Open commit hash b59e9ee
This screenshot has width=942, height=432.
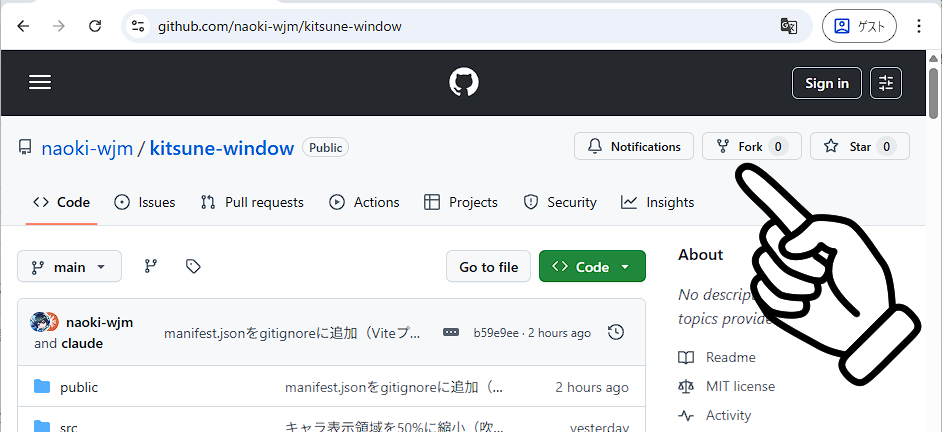coord(496,333)
